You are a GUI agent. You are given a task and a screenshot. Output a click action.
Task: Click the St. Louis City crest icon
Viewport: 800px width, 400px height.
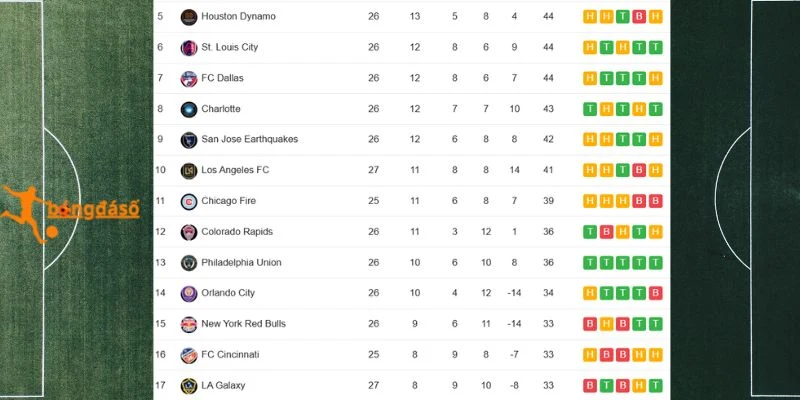coord(189,48)
